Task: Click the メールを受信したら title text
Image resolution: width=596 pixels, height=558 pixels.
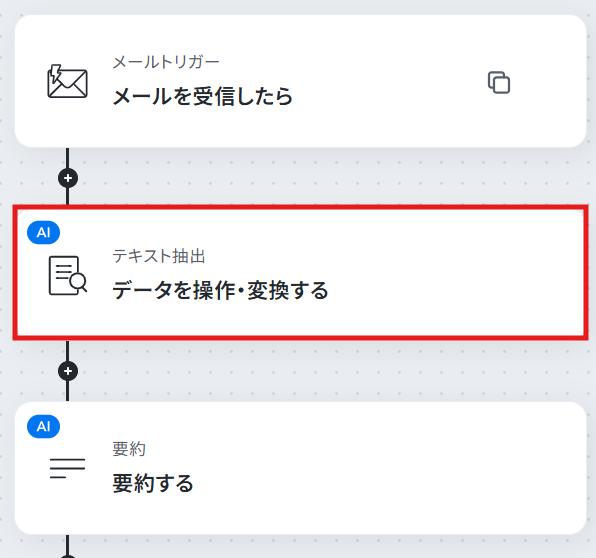Action: (203, 96)
